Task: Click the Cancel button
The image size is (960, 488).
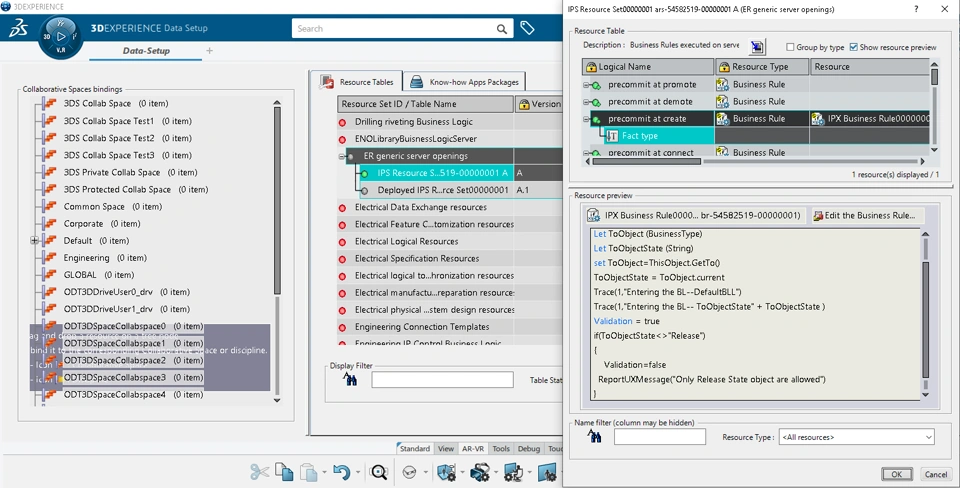Action: pos(936,474)
